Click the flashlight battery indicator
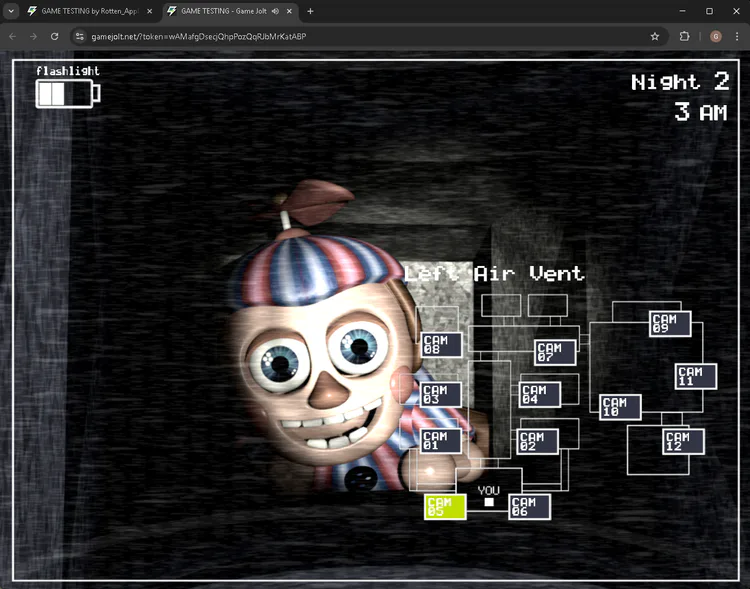This screenshot has height=589, width=750. click(x=68, y=94)
